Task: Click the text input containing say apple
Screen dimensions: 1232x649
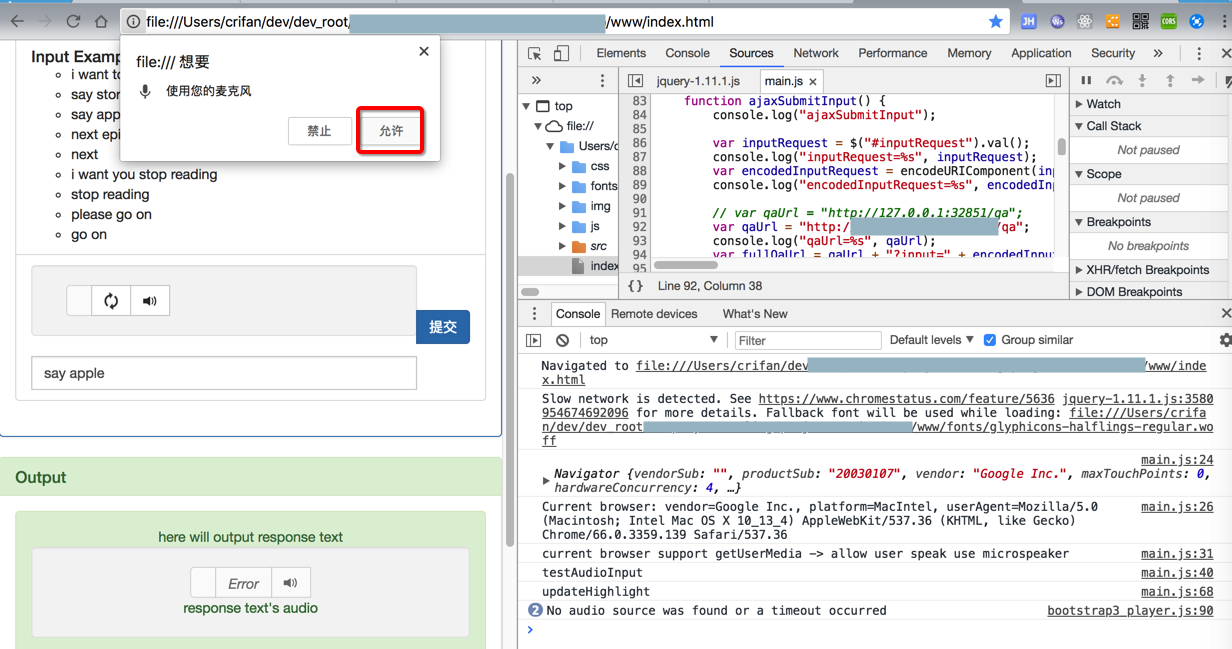Action: point(224,373)
